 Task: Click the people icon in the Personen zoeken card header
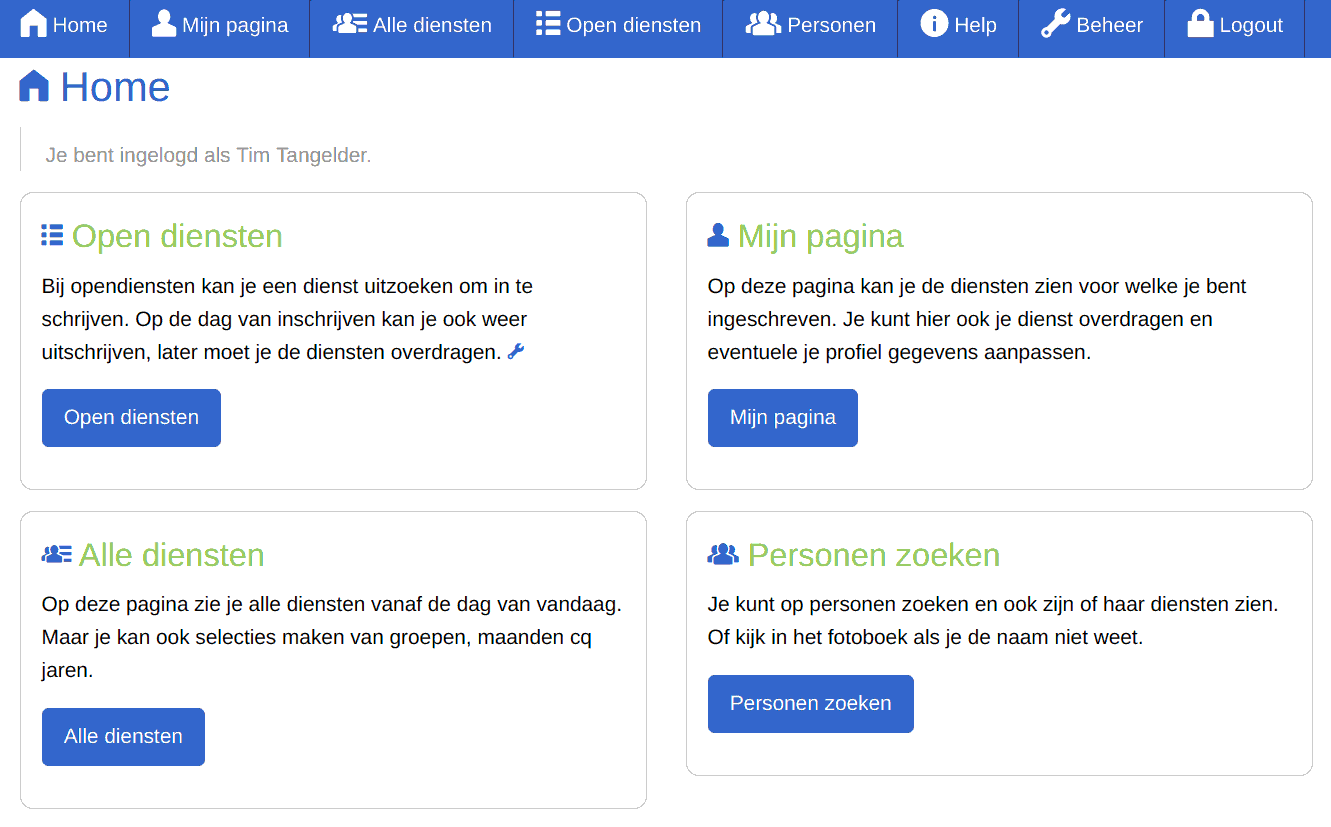(x=721, y=554)
